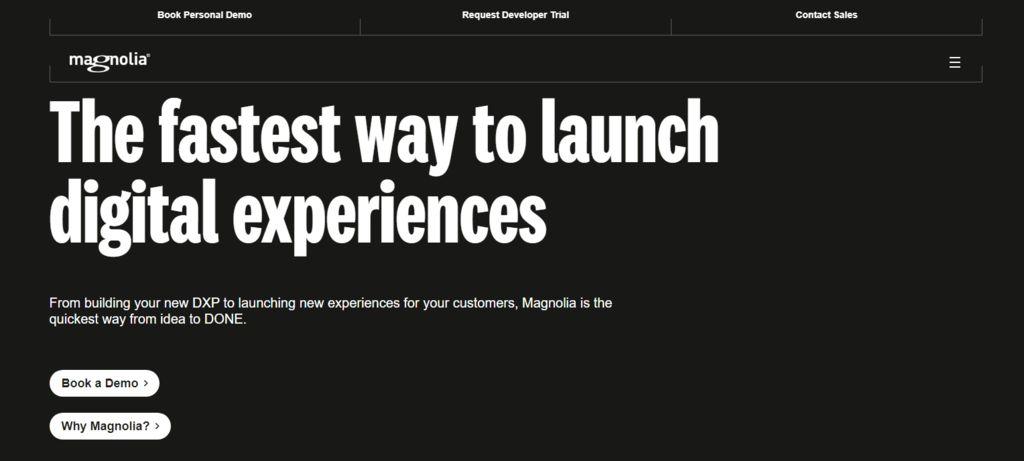Select Request Developer Trial in top bar

(515, 14)
